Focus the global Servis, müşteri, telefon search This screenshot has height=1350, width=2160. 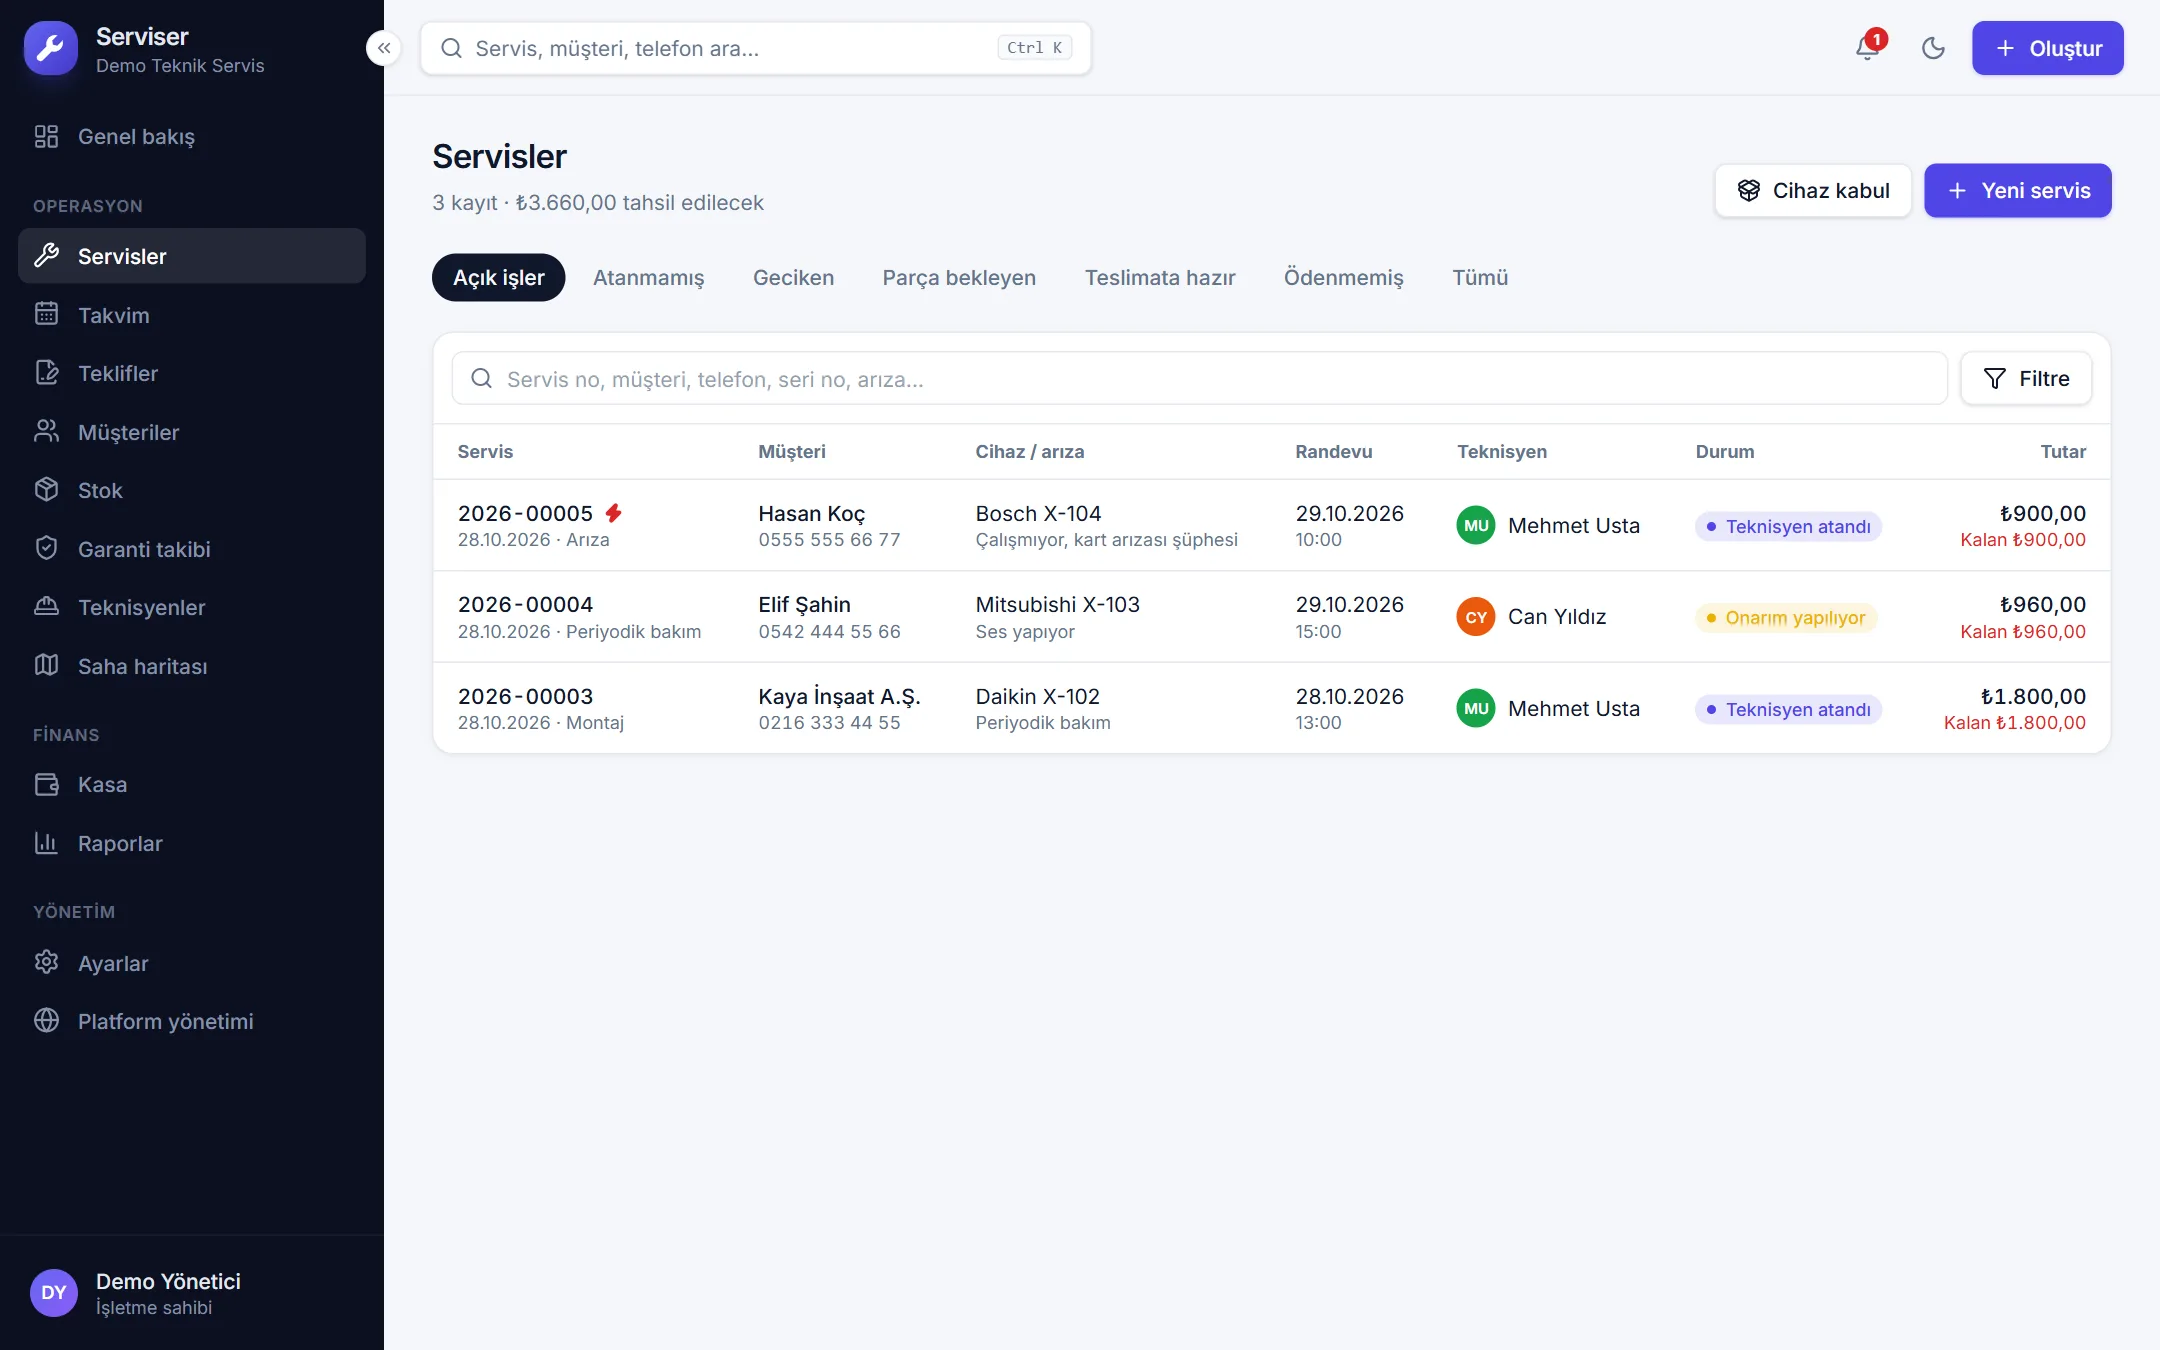tap(756, 48)
